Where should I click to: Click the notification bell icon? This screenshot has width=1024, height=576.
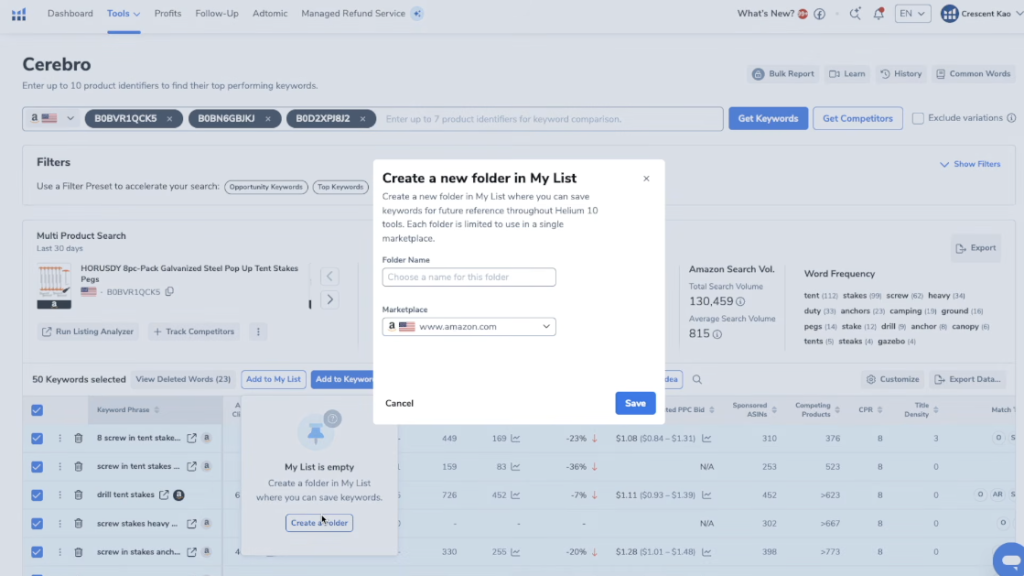pyautogui.click(x=878, y=14)
